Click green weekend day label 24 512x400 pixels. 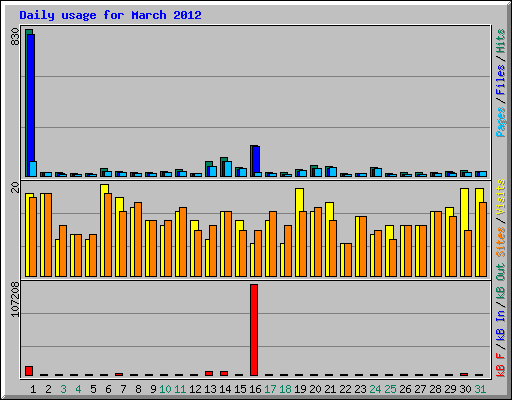point(375,389)
